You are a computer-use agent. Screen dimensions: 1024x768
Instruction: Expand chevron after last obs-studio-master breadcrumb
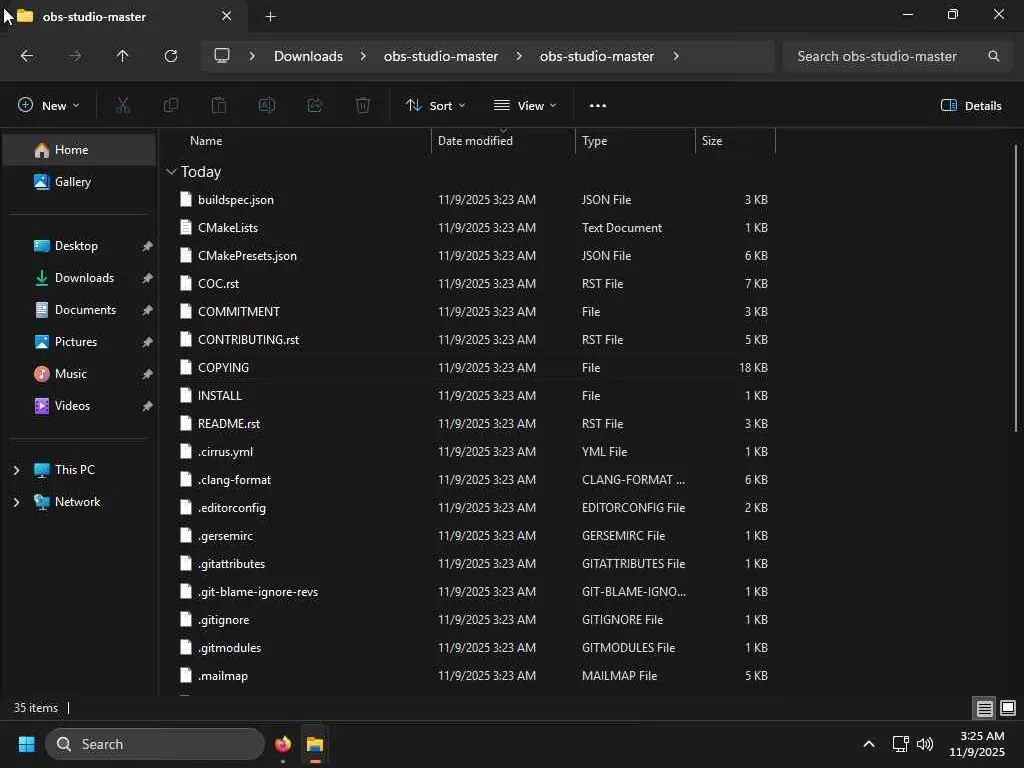coord(676,56)
